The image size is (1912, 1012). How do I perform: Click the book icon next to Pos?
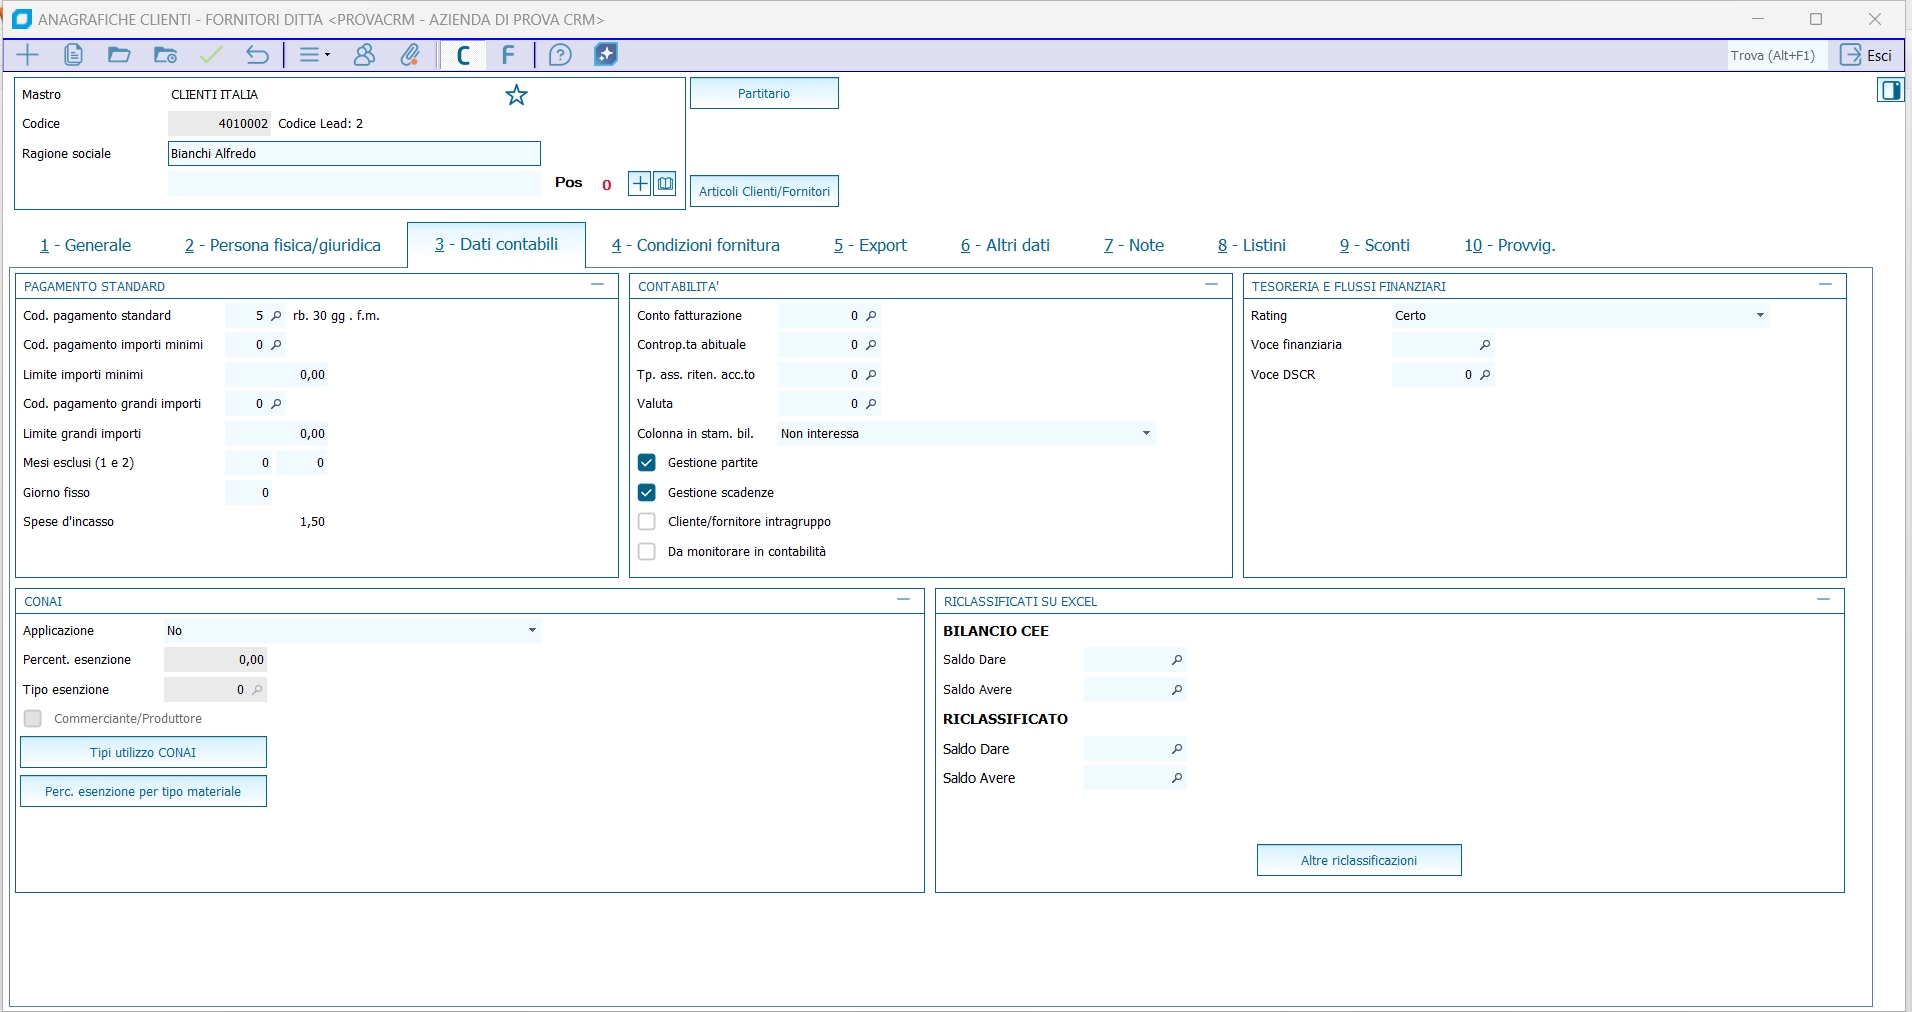665,184
